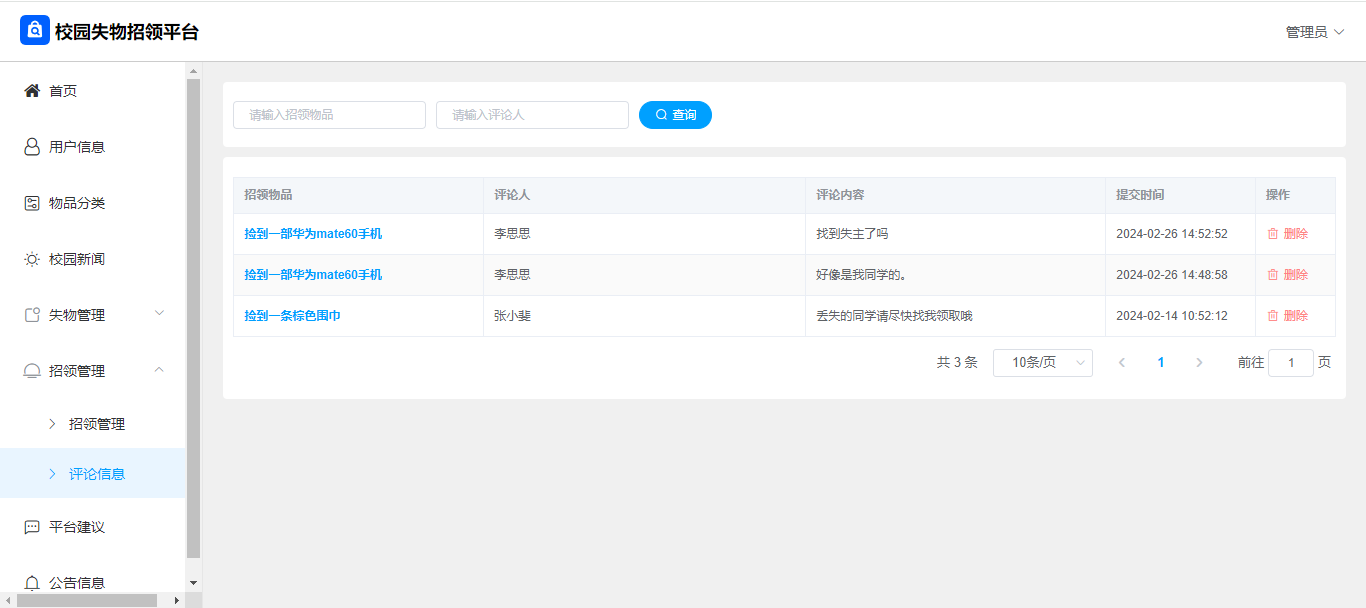Focus the 请输入招领物品 search field
1366x608 pixels.
click(329, 115)
